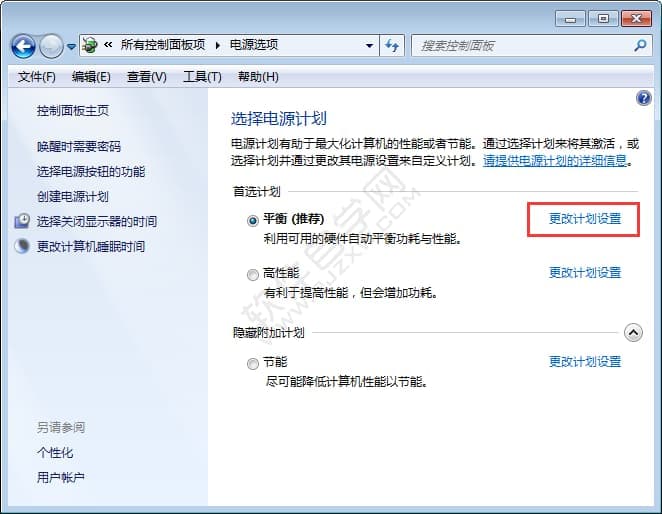The width and height of the screenshot is (662, 514).
Task: Click in the 搜索控制面板 search field
Action: (520, 46)
